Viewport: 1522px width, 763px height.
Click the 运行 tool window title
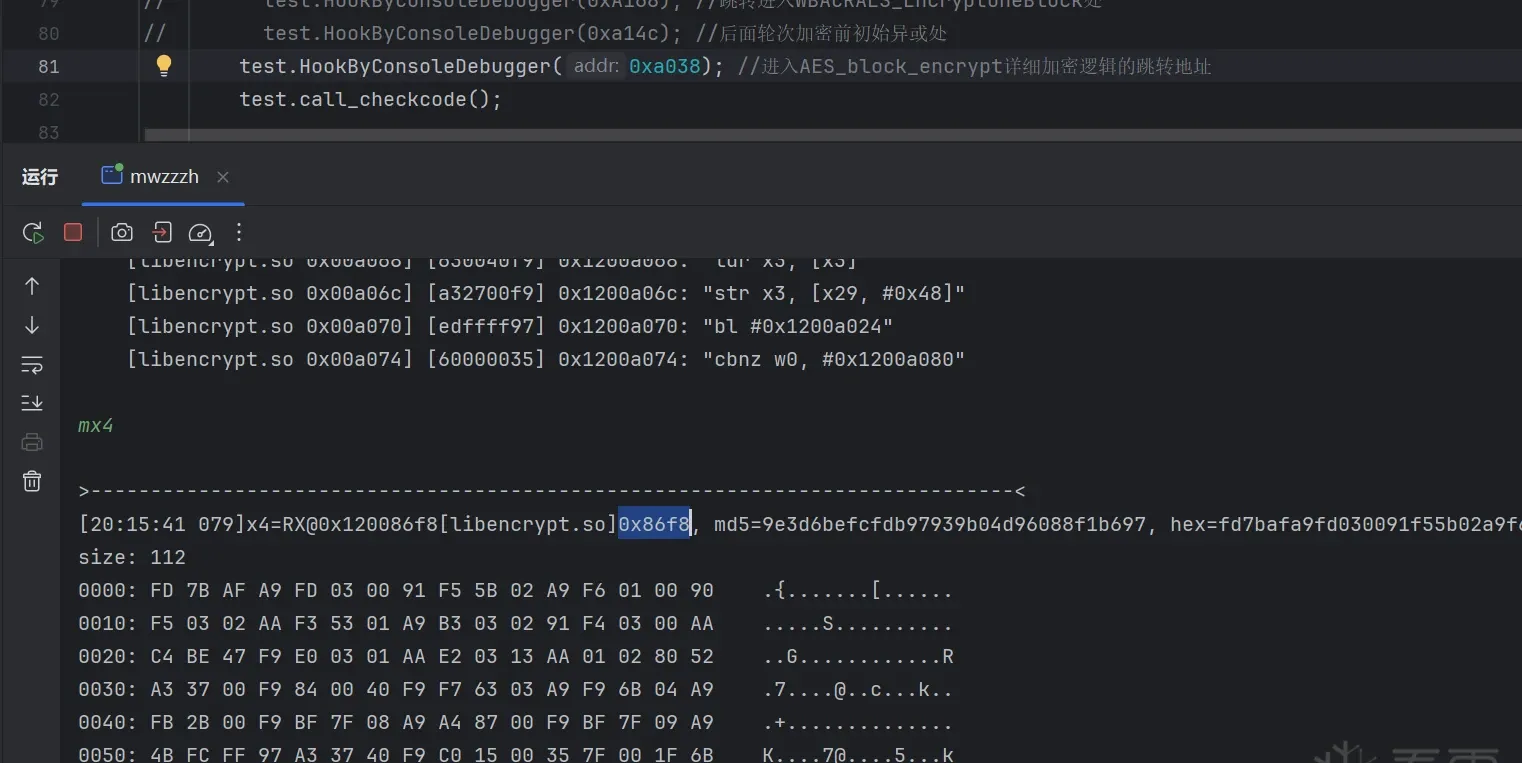(x=40, y=177)
